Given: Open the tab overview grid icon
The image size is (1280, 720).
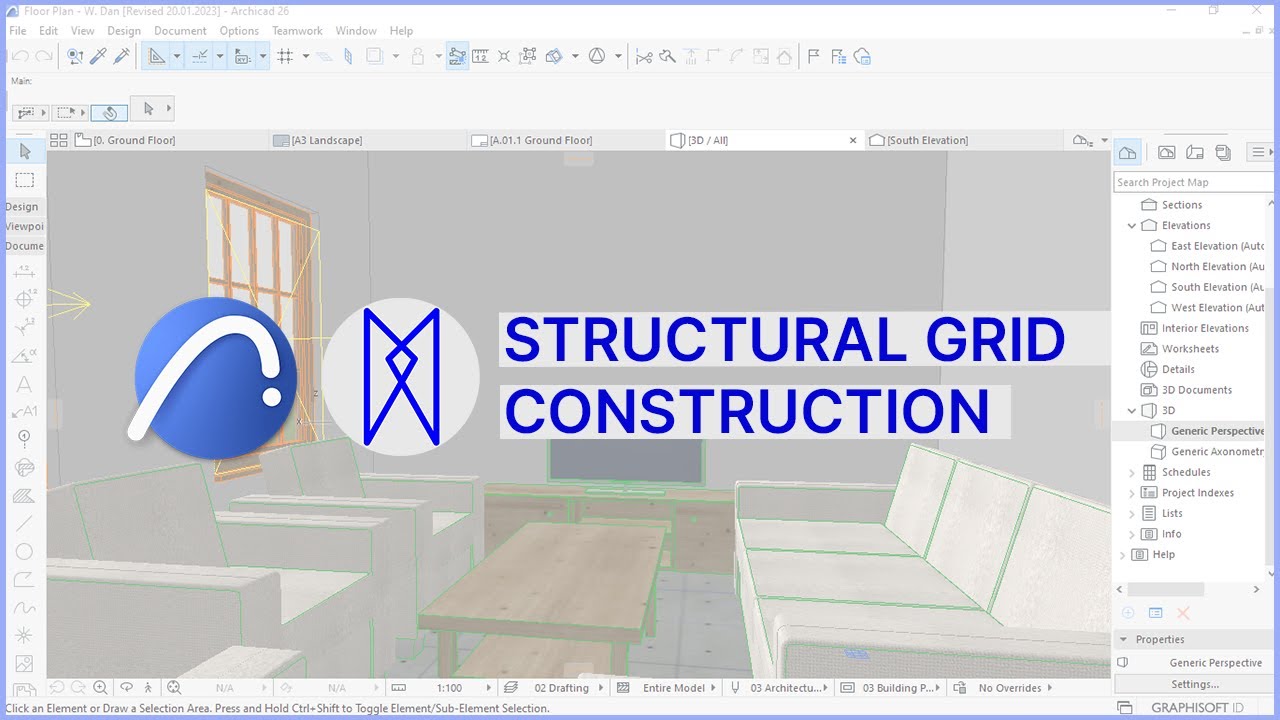Looking at the screenshot, I should coord(58,140).
